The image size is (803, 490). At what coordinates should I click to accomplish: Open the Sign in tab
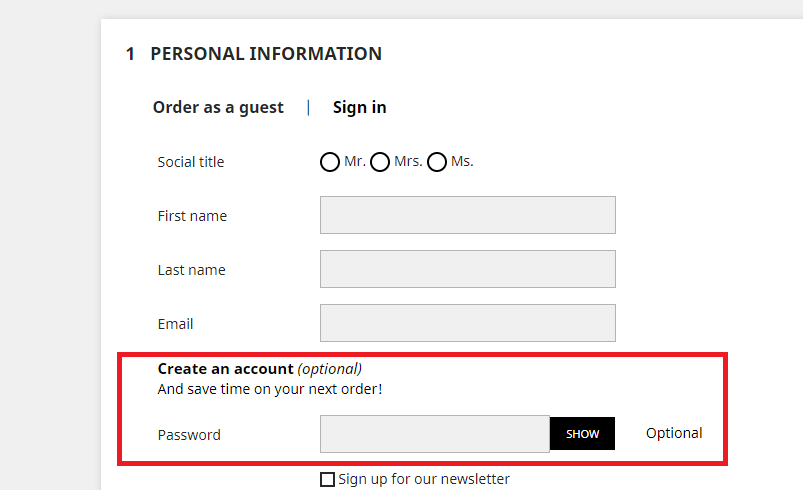[359, 107]
